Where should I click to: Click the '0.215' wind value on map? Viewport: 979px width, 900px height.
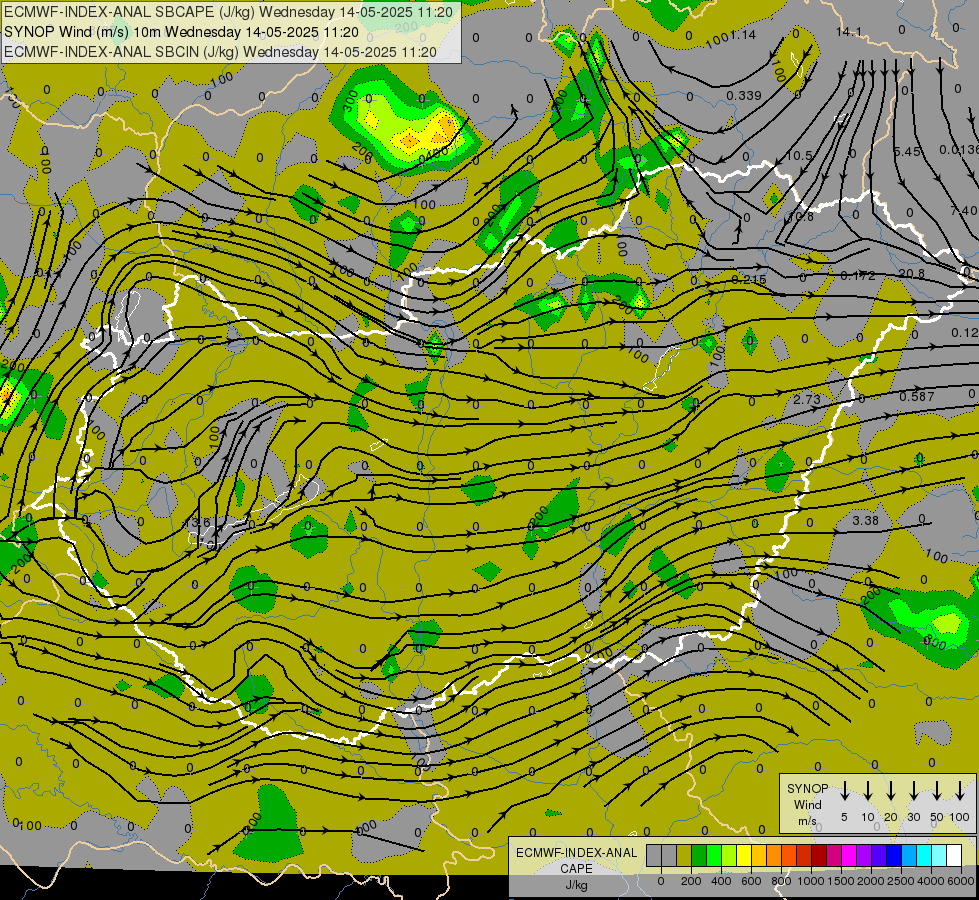click(749, 280)
